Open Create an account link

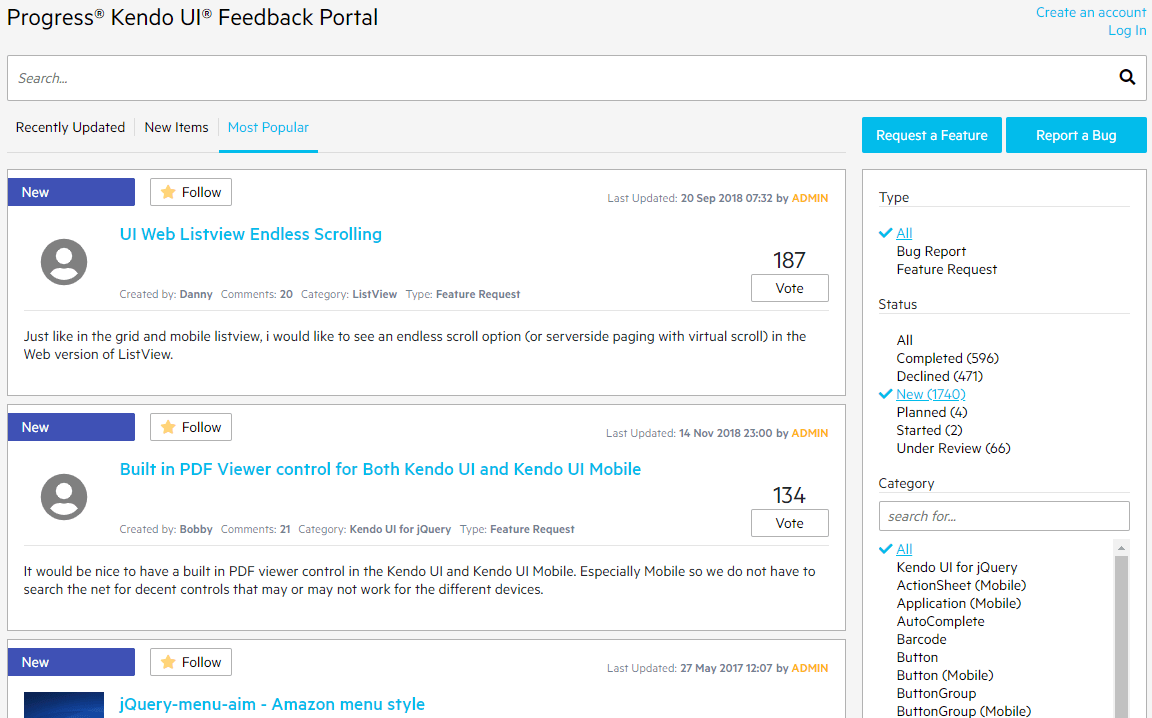click(x=1091, y=12)
